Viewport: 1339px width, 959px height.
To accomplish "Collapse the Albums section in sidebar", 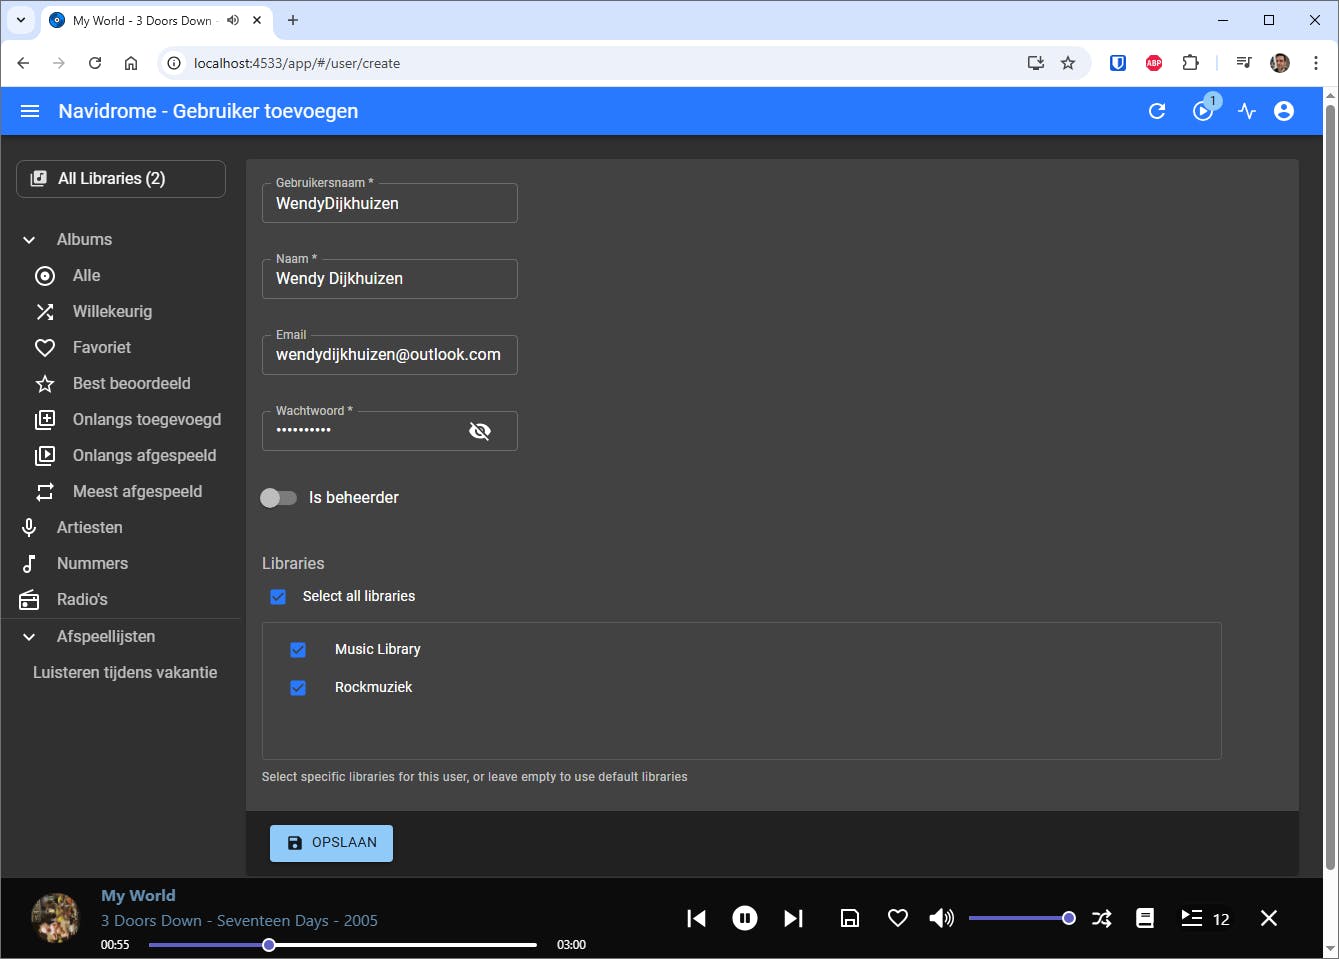I will coord(30,240).
